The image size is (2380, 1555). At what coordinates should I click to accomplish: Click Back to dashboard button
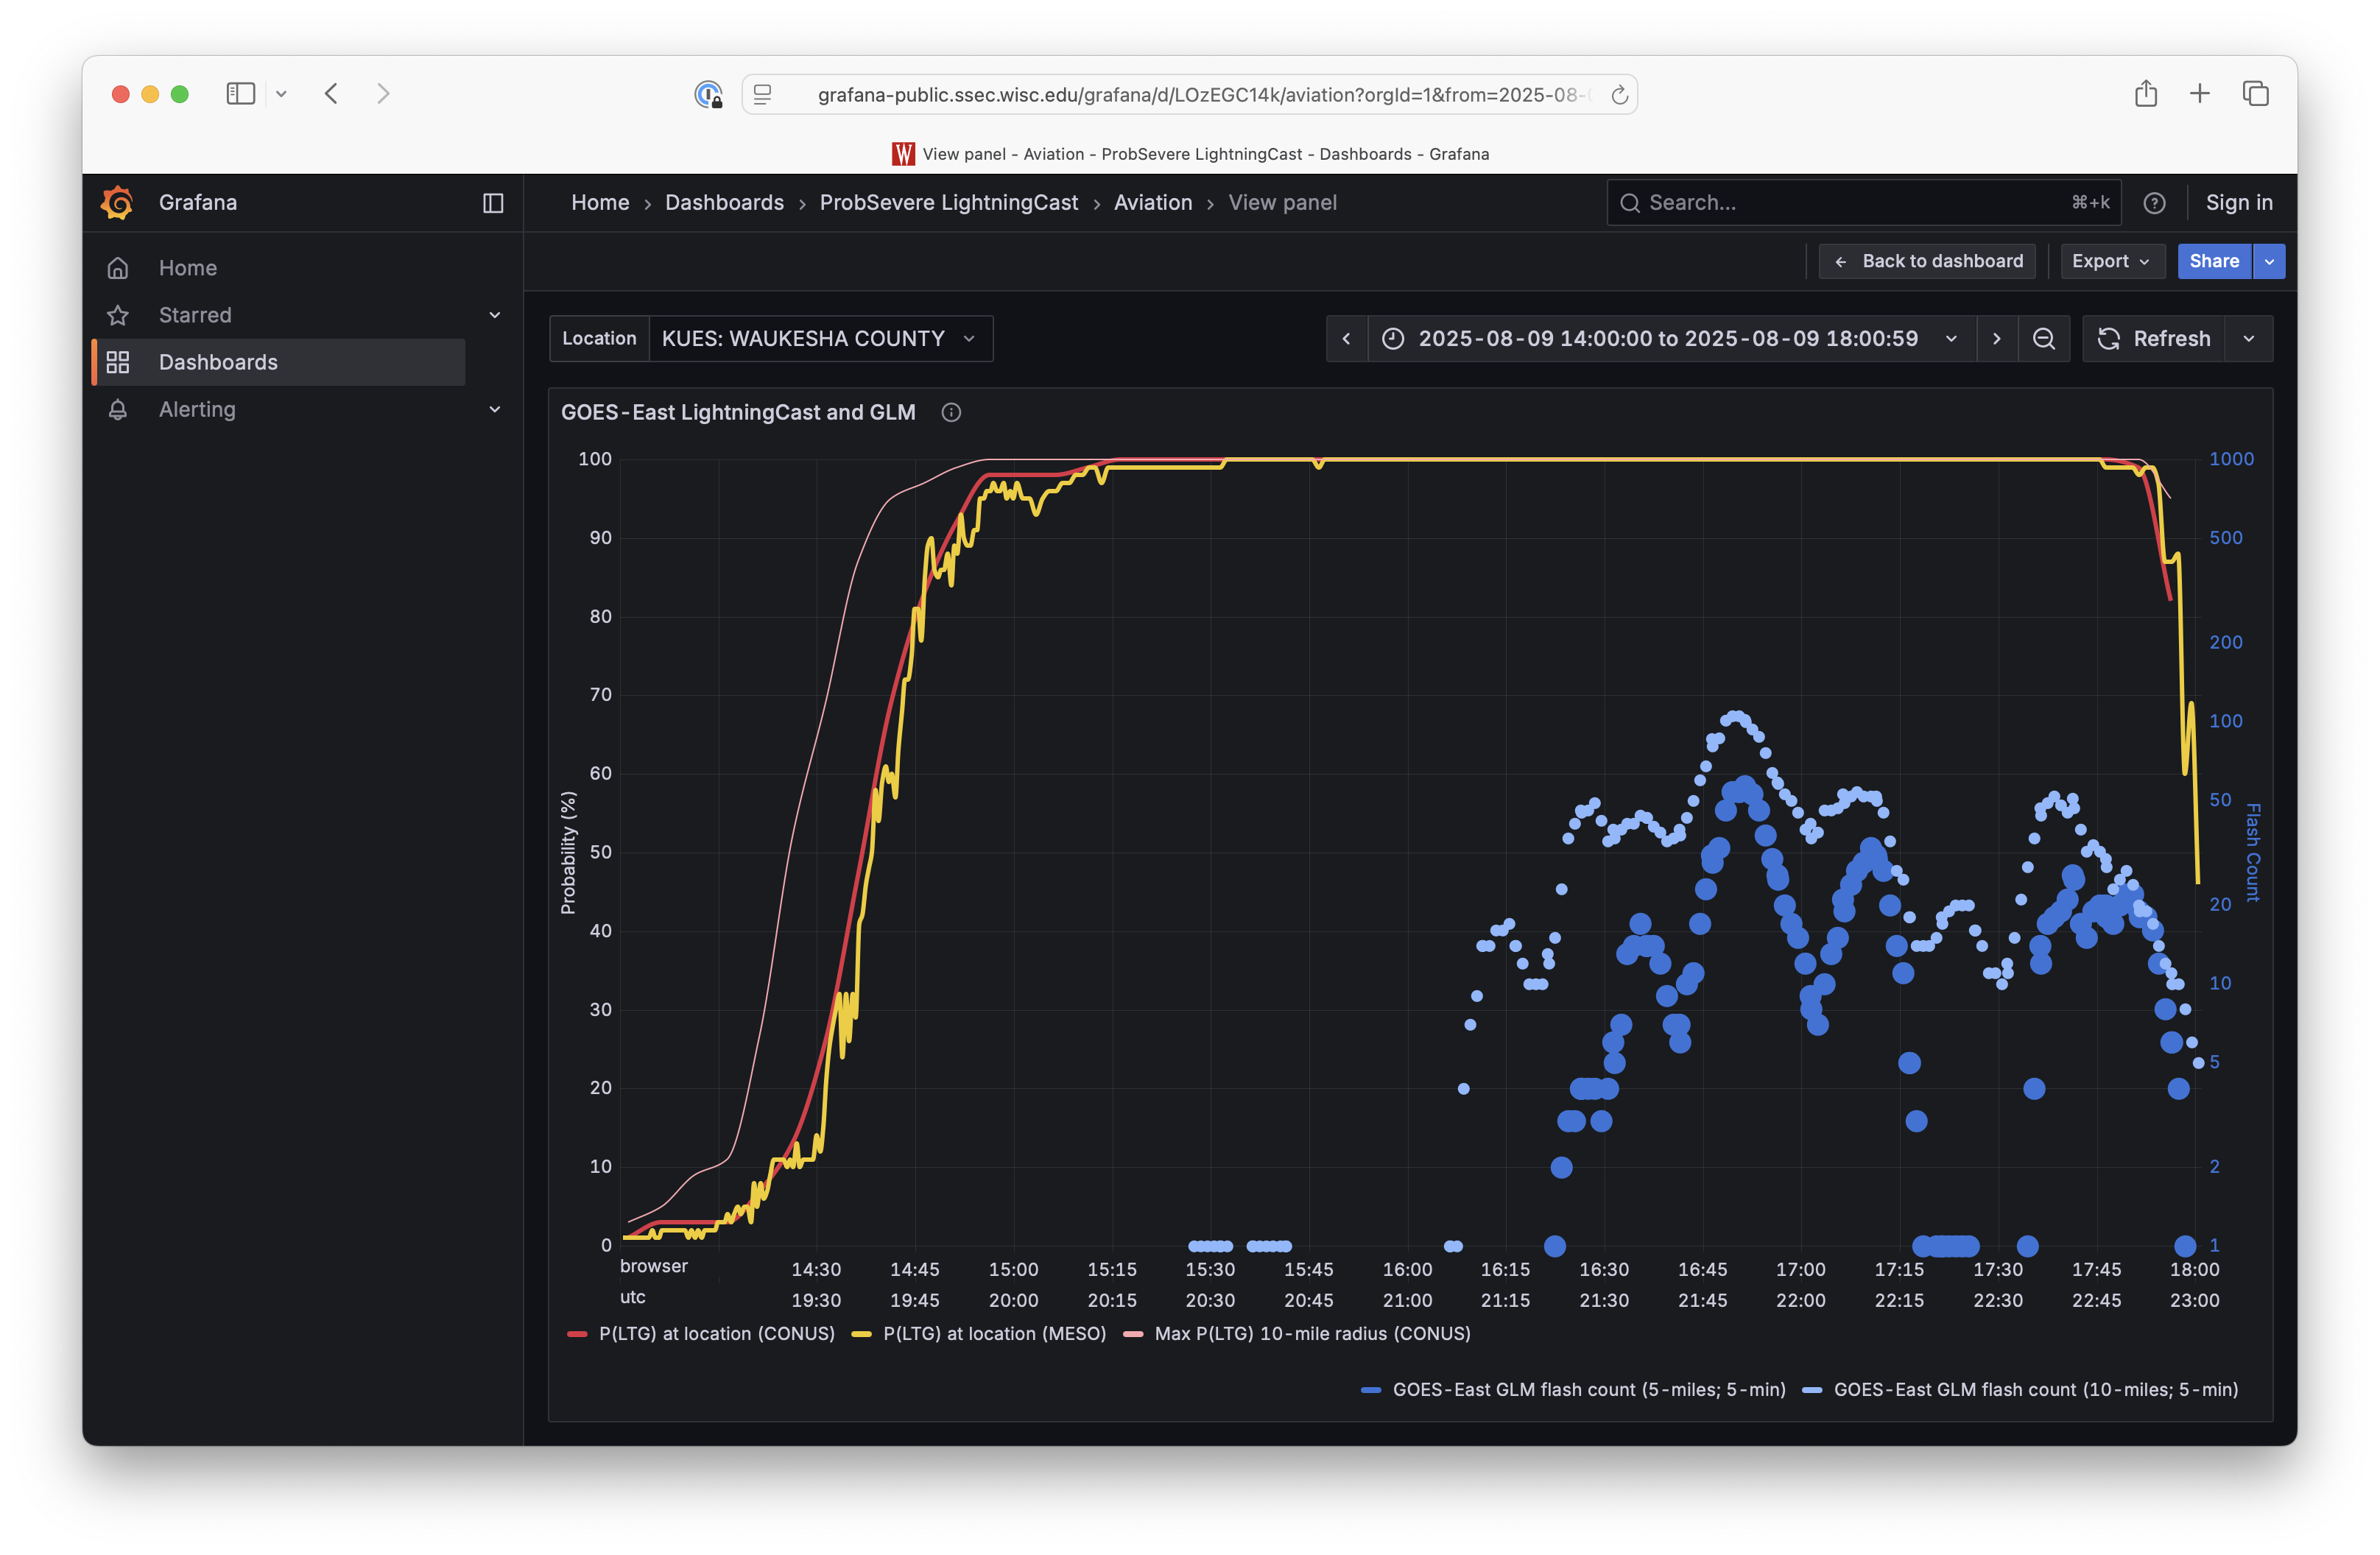click(1927, 261)
